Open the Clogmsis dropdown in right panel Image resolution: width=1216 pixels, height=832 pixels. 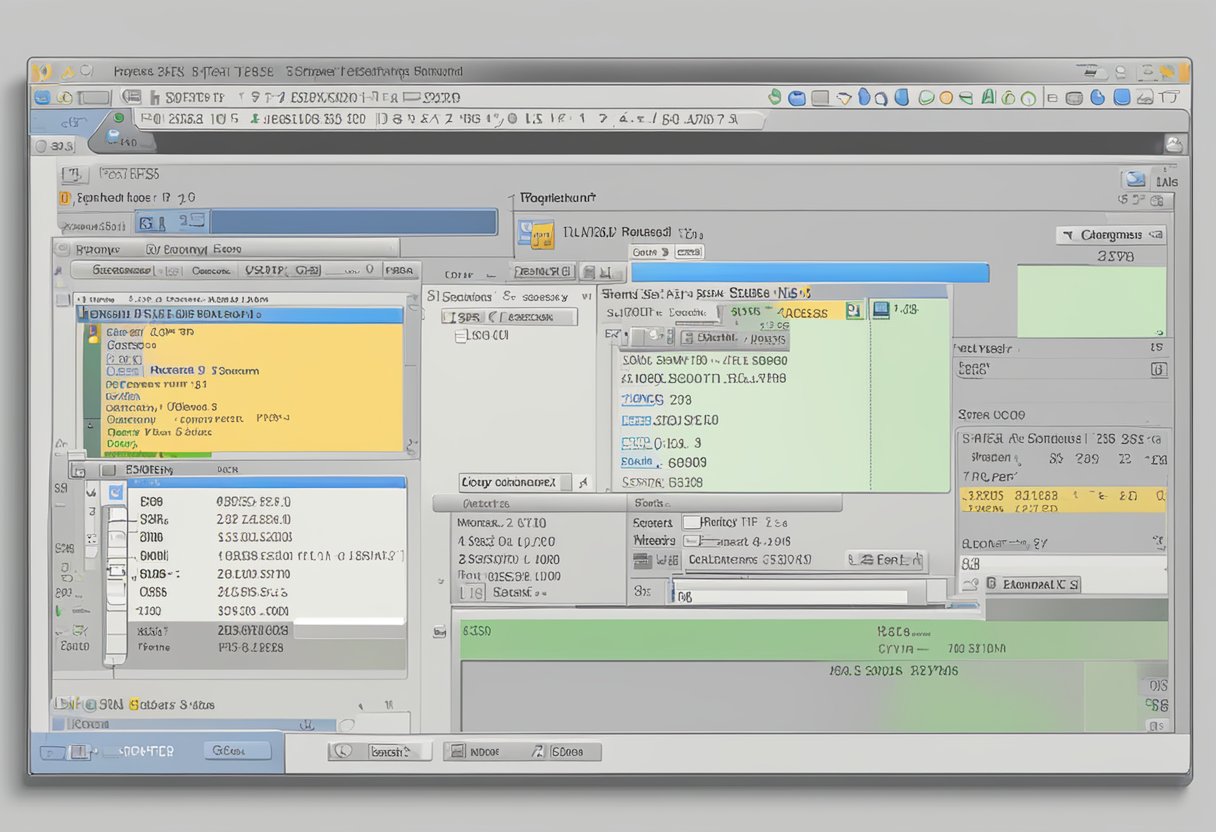[x=1110, y=235]
